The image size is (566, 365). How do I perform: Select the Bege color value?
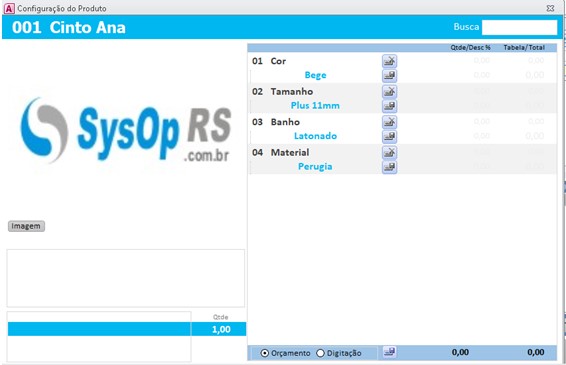click(x=315, y=75)
